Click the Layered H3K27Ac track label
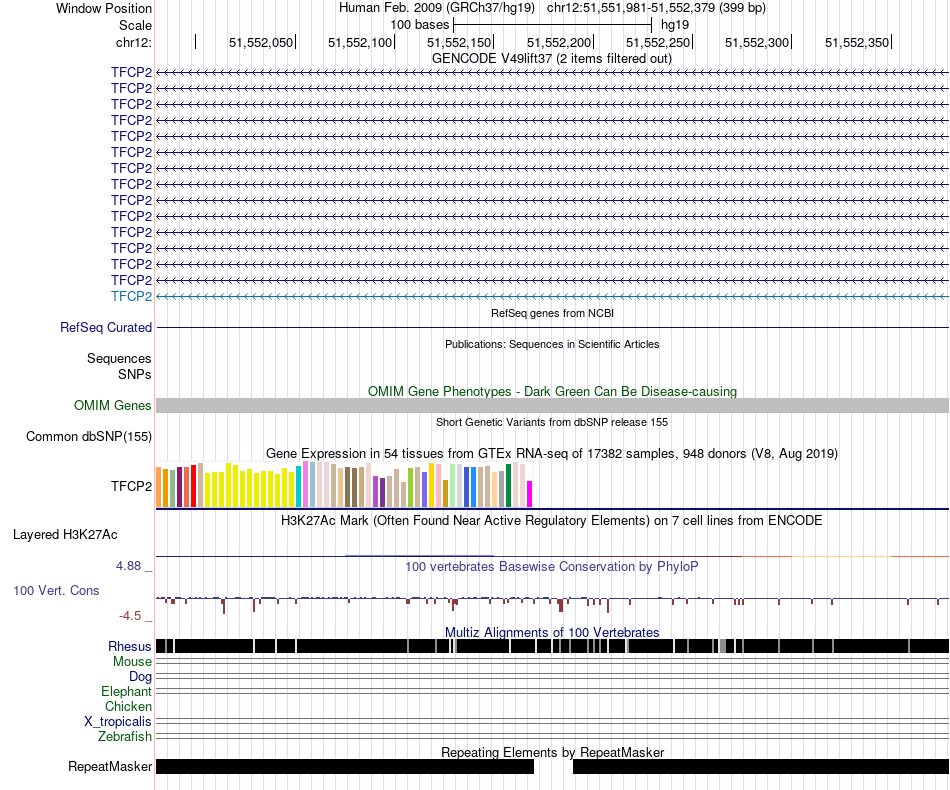Image resolution: width=950 pixels, height=790 pixels. [x=65, y=535]
